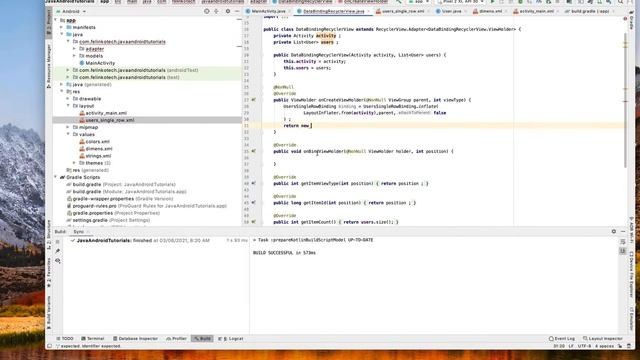640x360 pixels.
Task: Hide the Project panel with the minus icon
Action: pos(237,11)
